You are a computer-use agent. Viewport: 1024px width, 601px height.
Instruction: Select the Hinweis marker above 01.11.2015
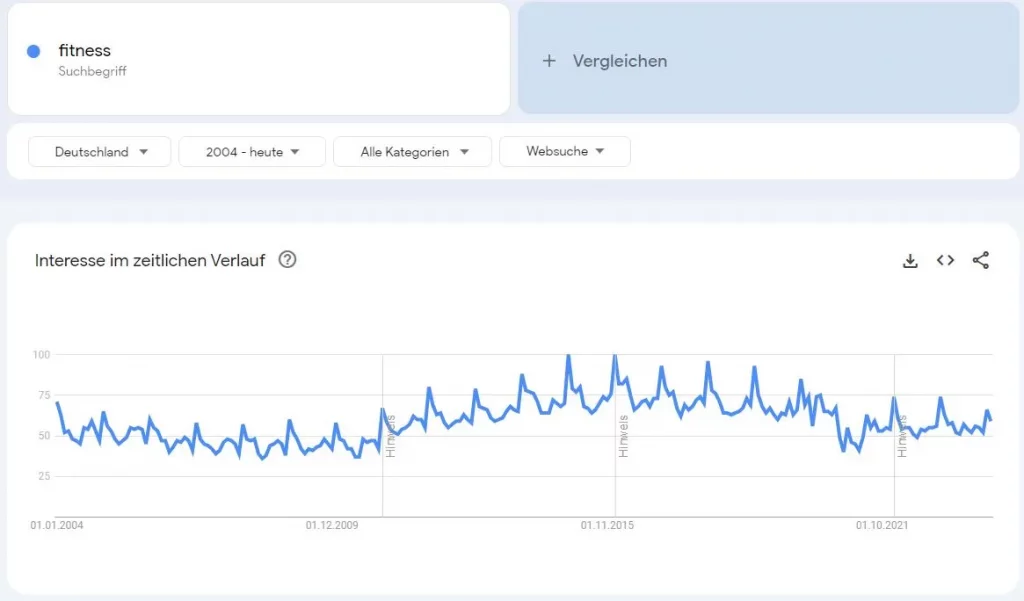tap(623, 436)
